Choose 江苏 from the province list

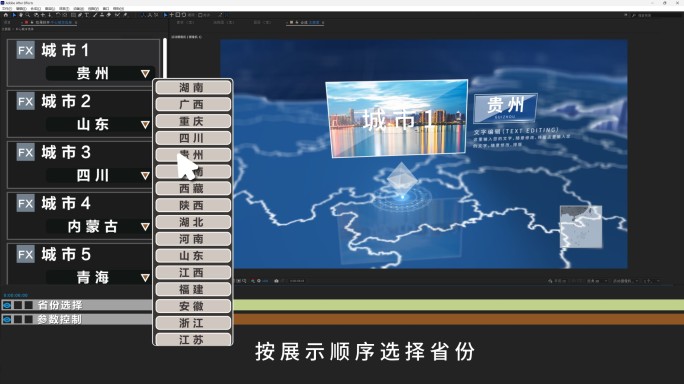click(x=193, y=339)
